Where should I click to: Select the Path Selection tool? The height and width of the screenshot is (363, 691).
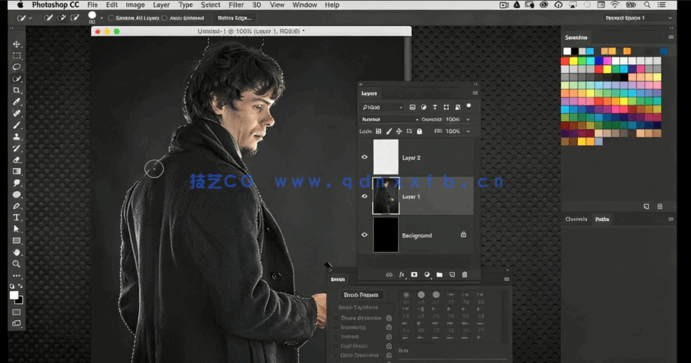point(16,229)
